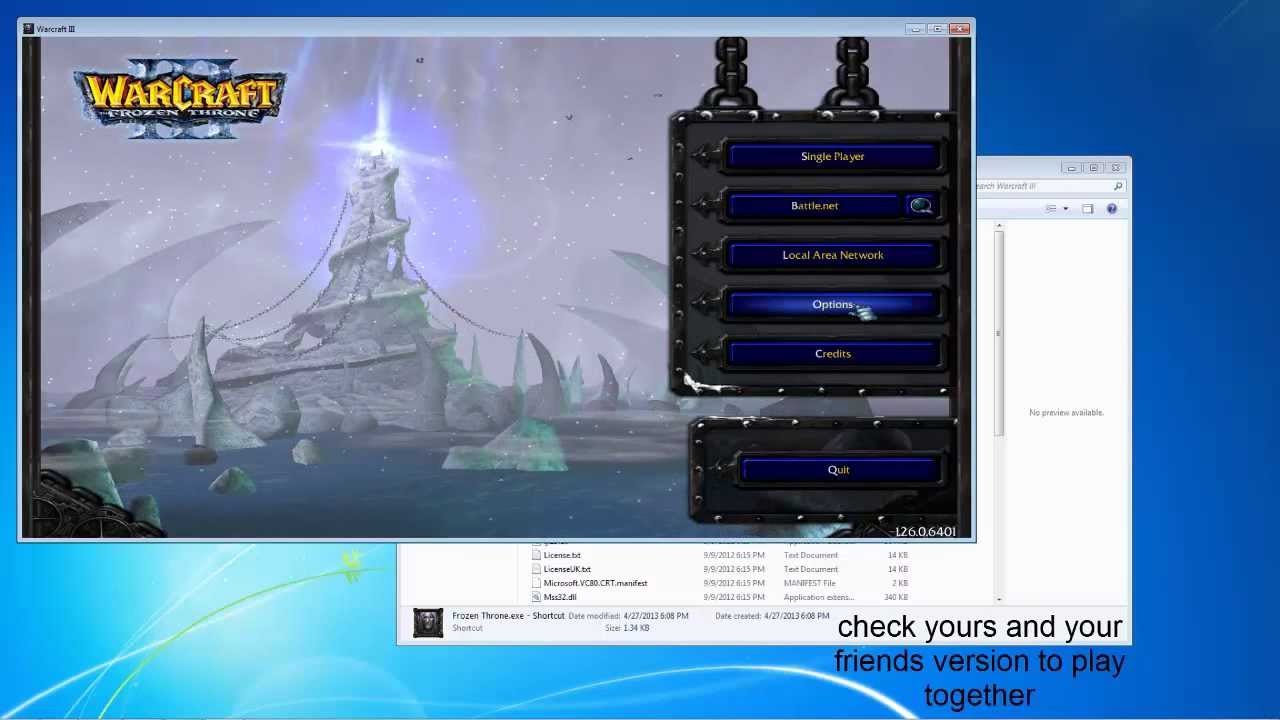Click the scroll-down arrow of Explorer file list
The image size is (1280, 720).
coord(998,598)
